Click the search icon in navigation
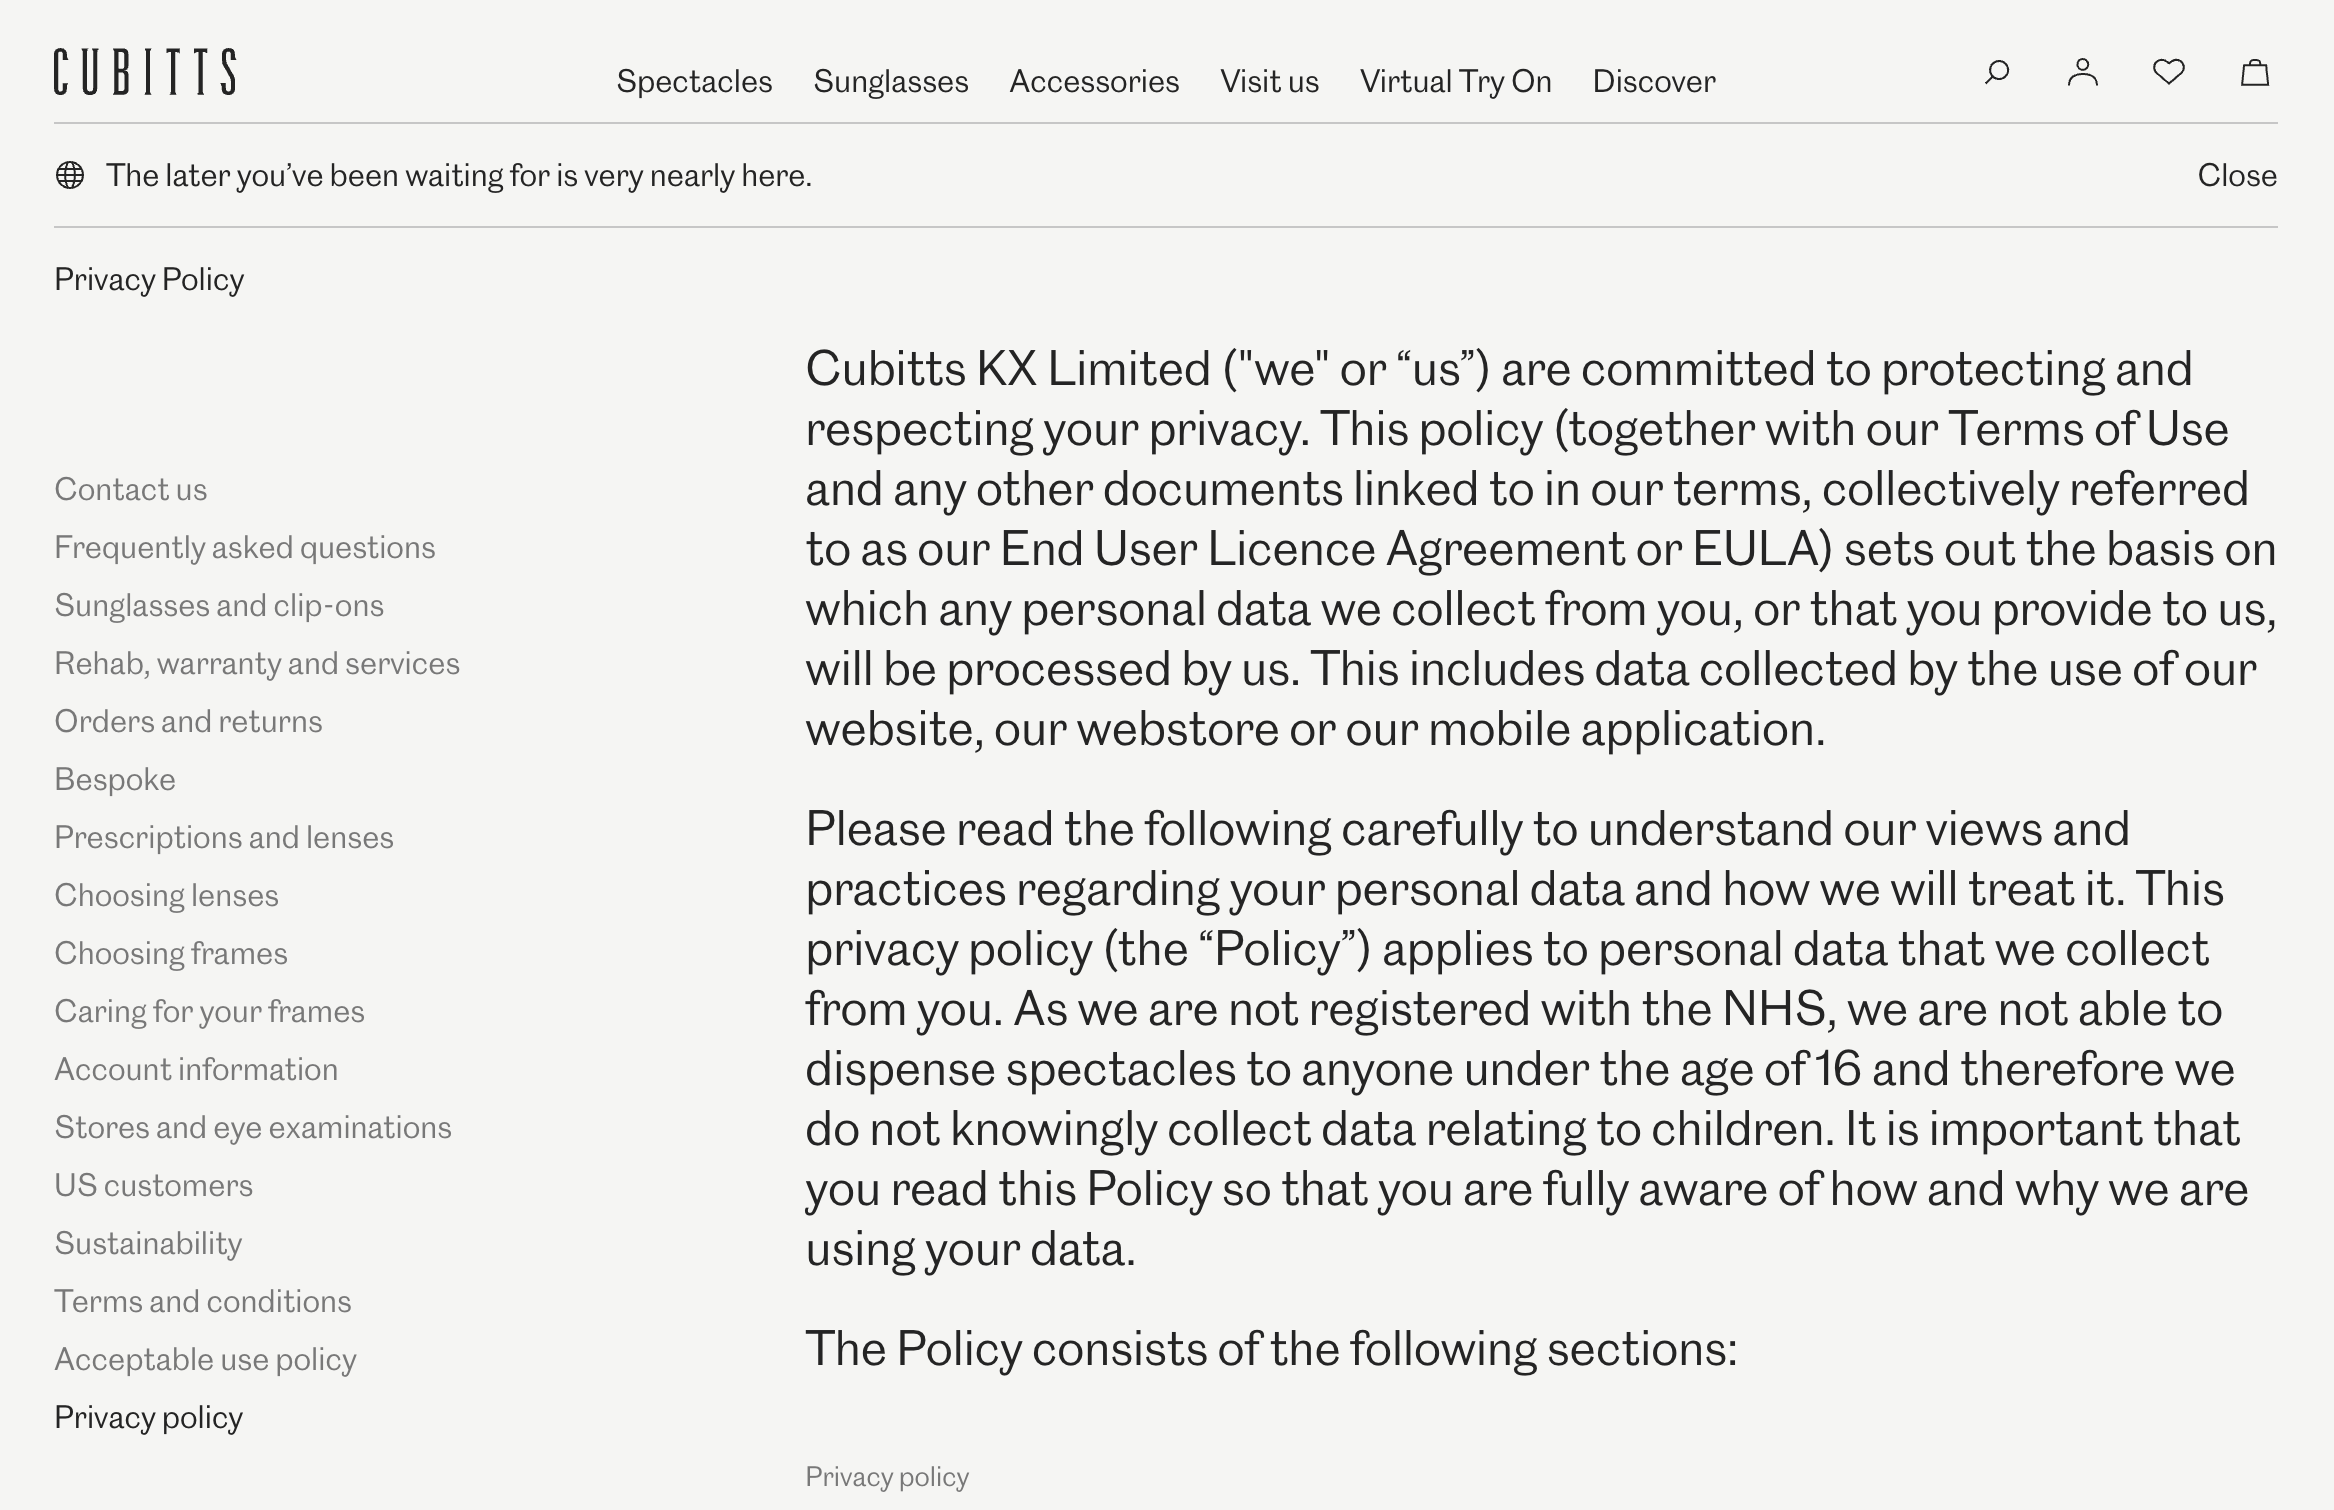 1997,71
